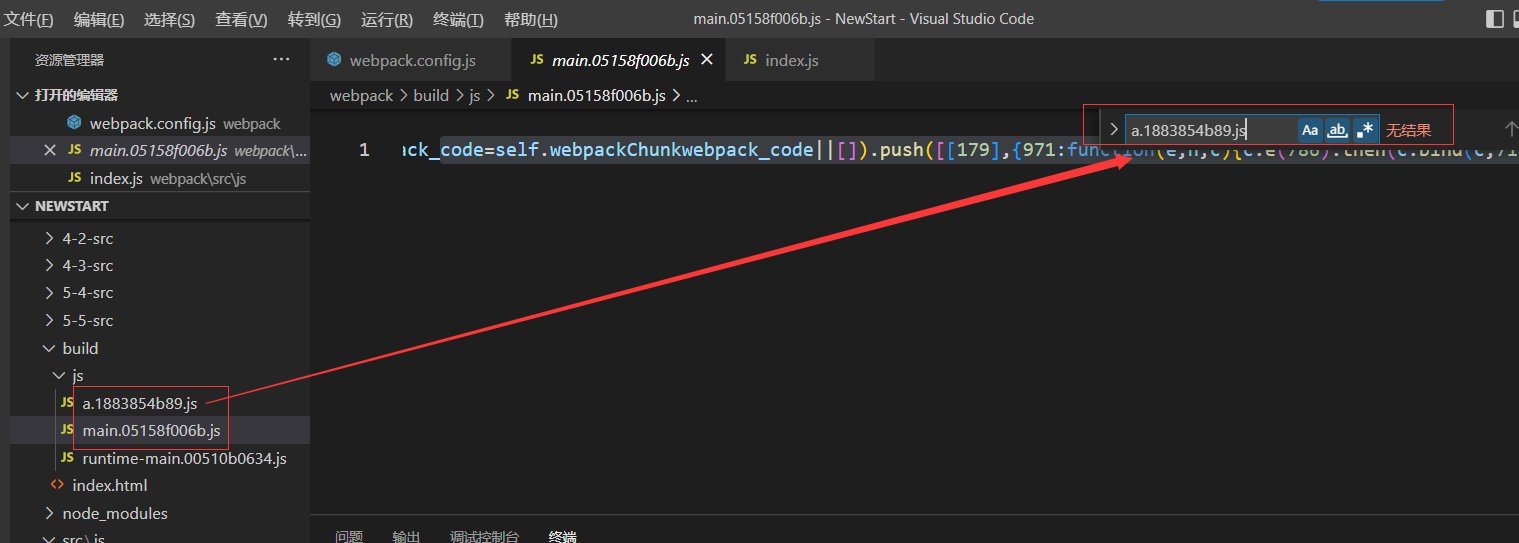Click JS icon beside runtime-main.00510b0634.js
Screen dimensions: 1519x543
click(x=67, y=458)
